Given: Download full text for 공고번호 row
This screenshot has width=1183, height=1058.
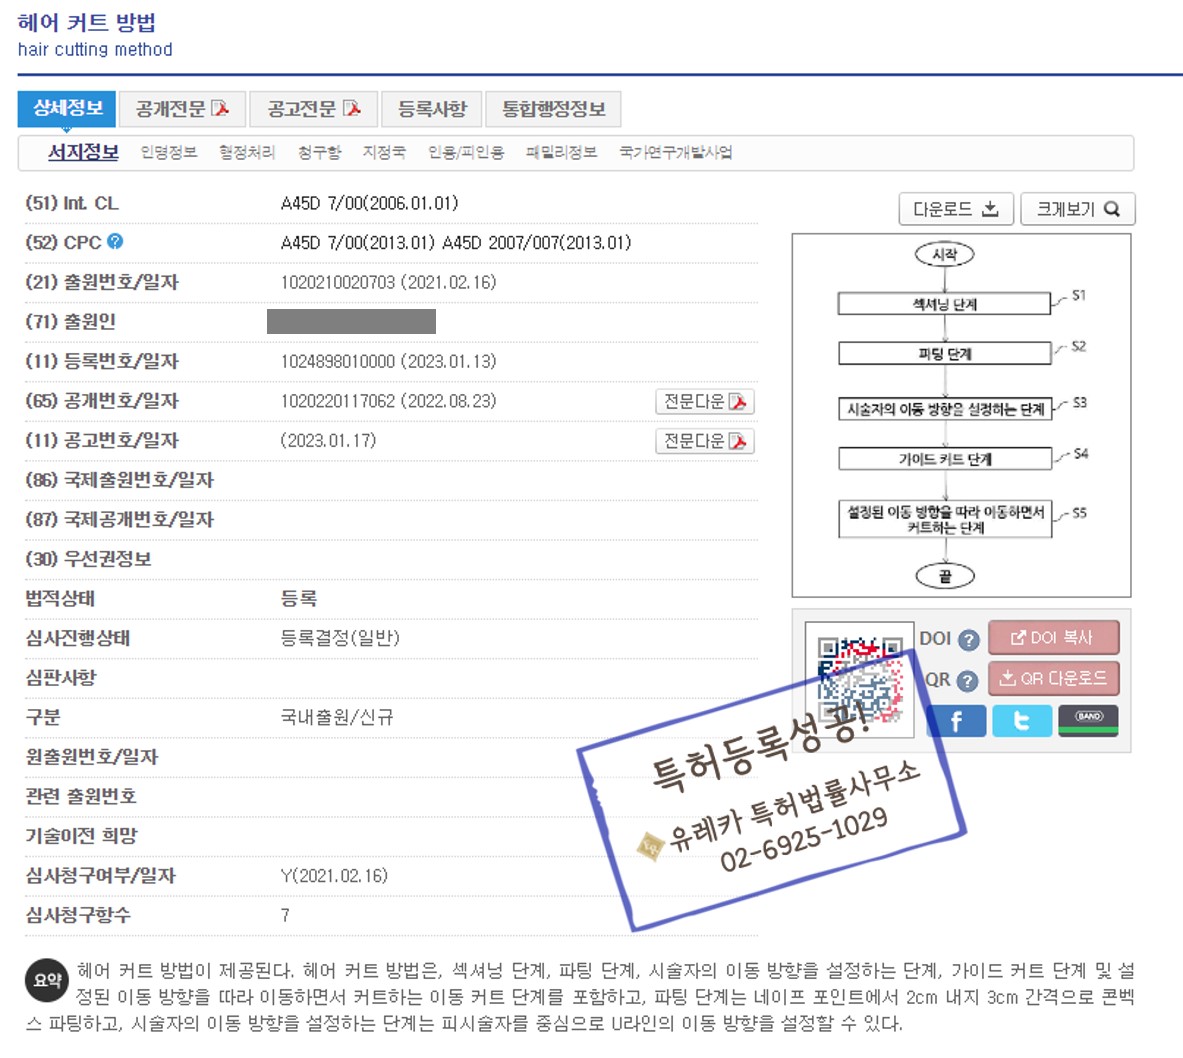Looking at the screenshot, I should [x=704, y=441].
